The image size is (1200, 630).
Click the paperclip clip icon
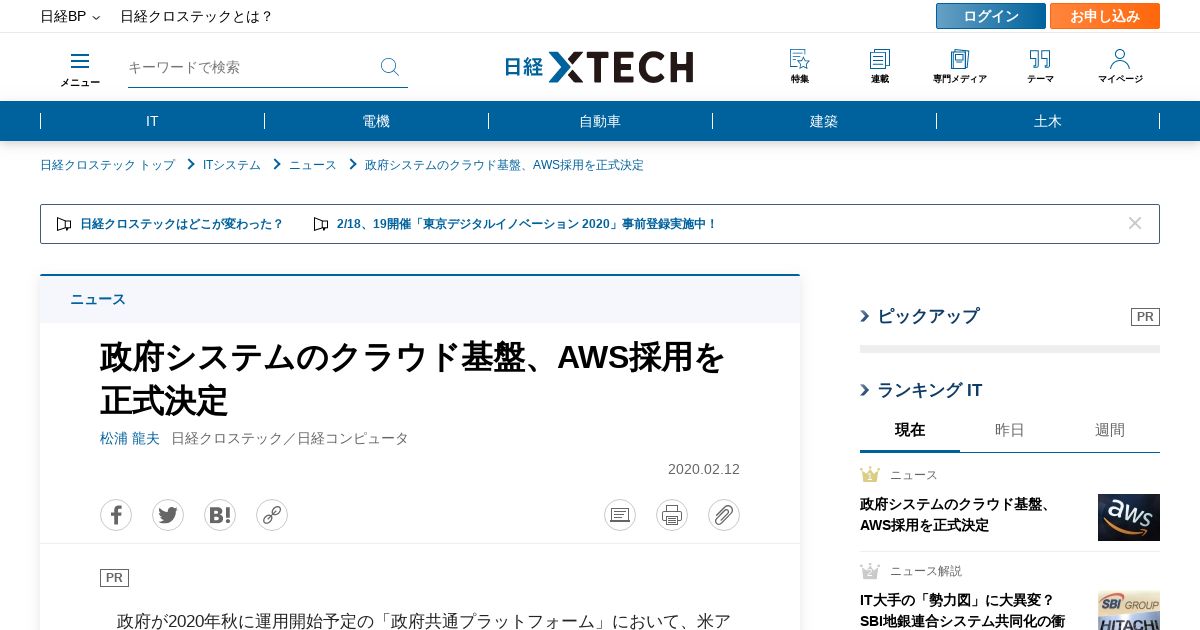pos(724,515)
